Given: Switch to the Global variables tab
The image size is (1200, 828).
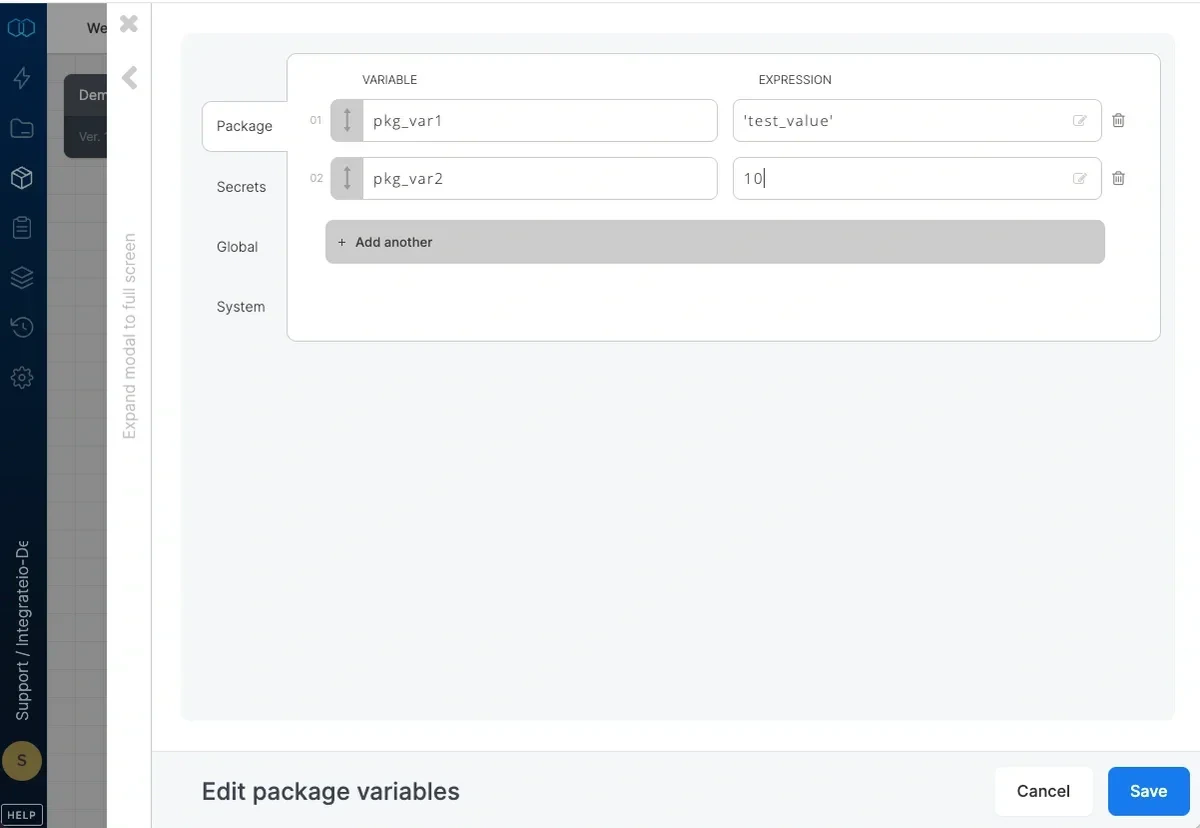Looking at the screenshot, I should click(x=237, y=247).
